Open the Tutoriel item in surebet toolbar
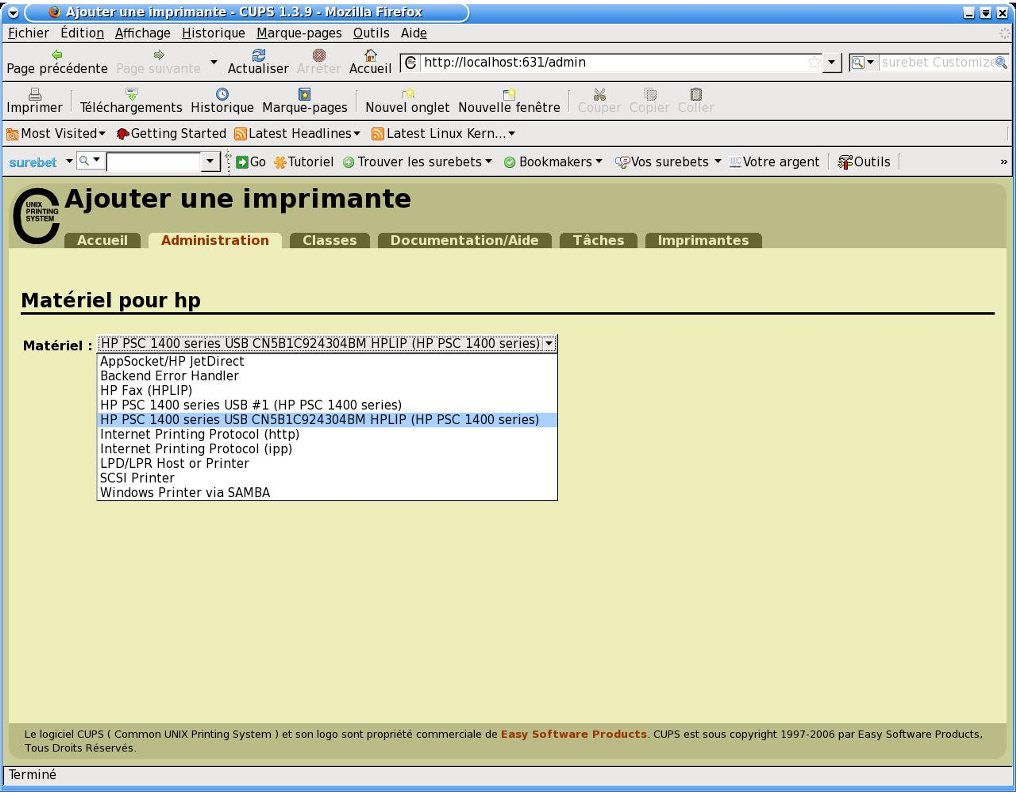Screen dimensions: 1019x792 (x=303, y=162)
